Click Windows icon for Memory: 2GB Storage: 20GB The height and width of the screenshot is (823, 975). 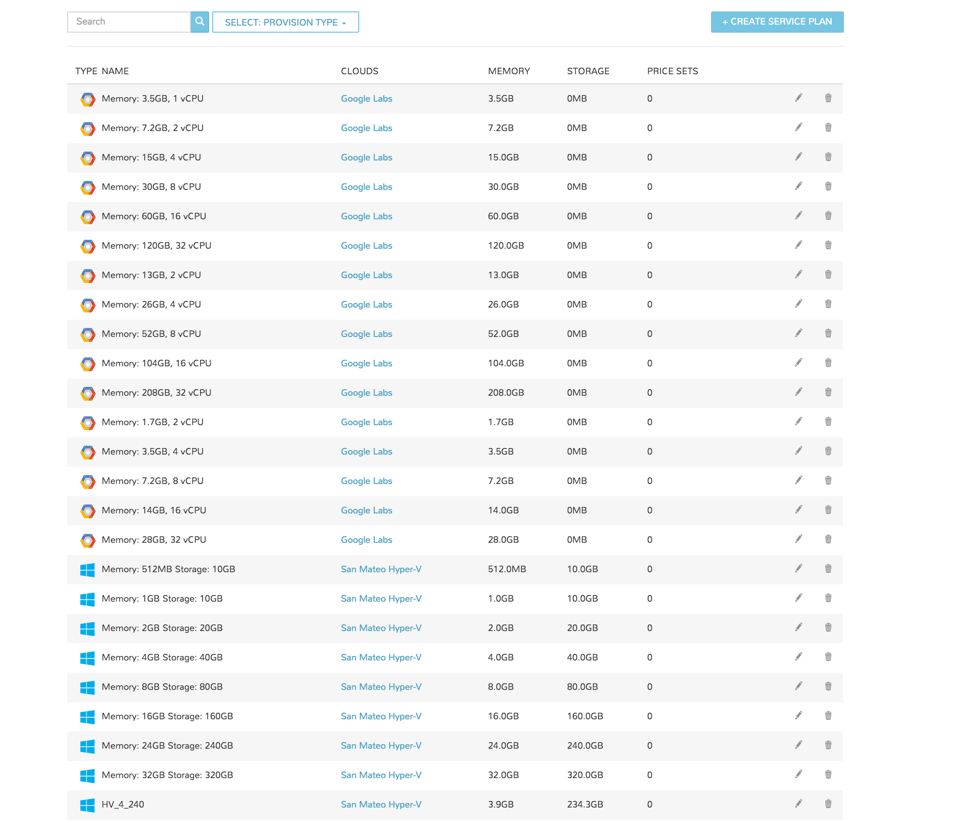(x=88, y=629)
